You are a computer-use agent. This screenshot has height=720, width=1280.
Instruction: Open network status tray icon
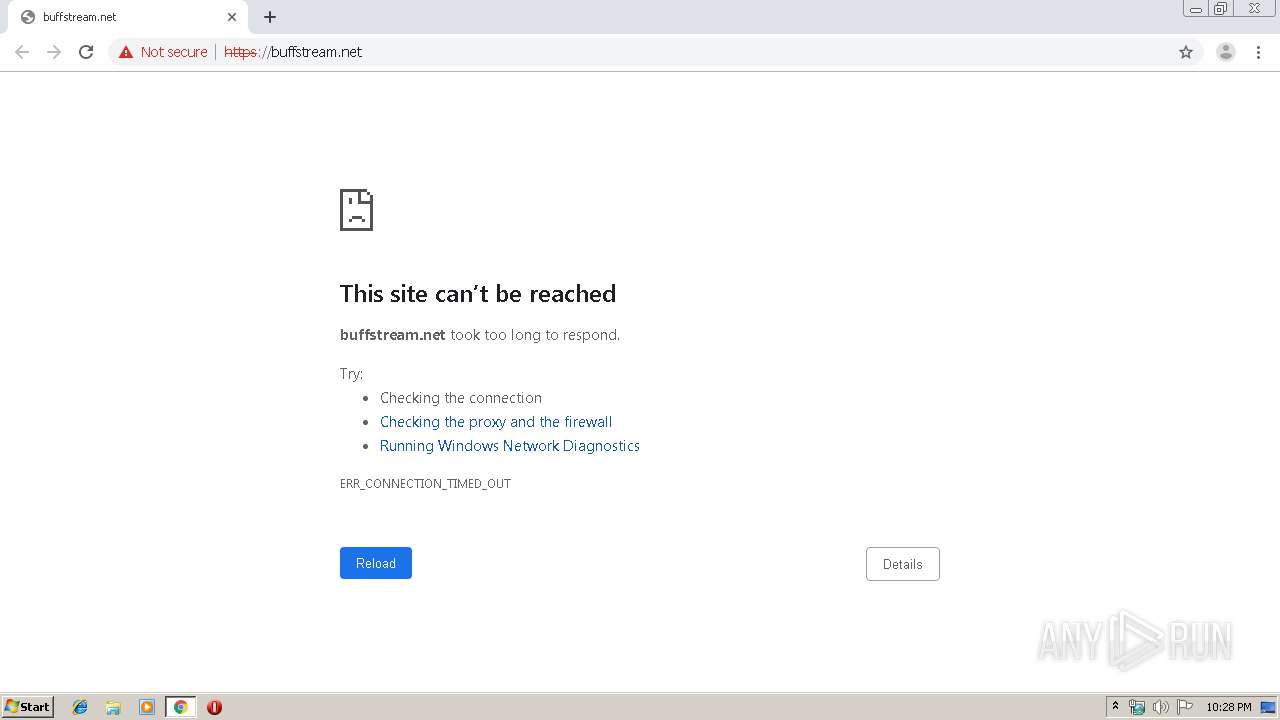[1137, 707]
